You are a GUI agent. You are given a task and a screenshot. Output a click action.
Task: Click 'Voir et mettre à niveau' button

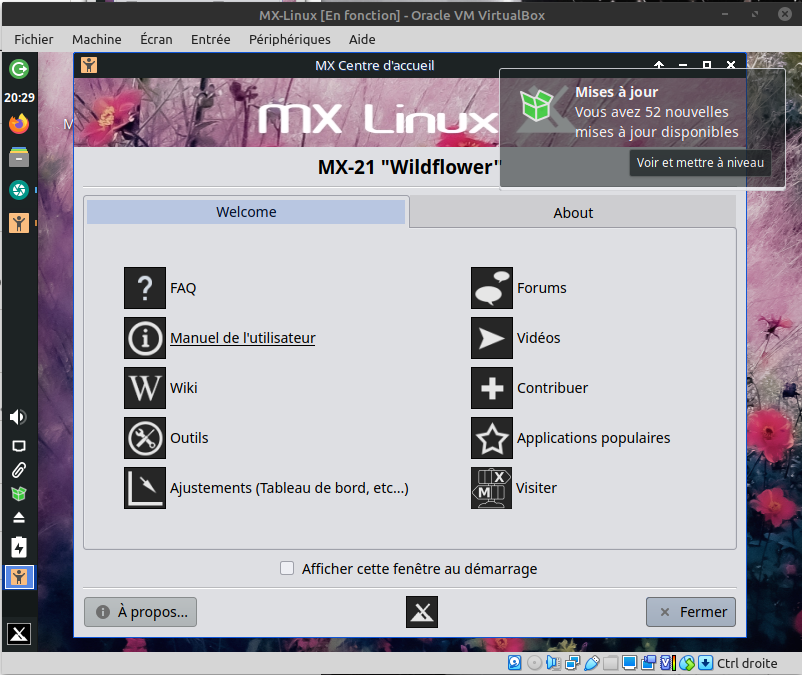point(700,163)
